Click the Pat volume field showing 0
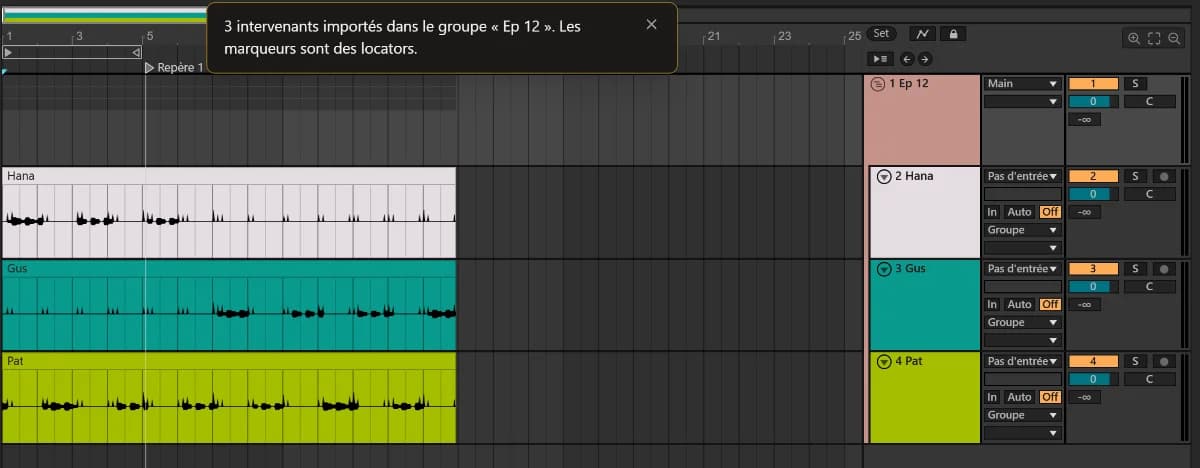 pos(1092,379)
